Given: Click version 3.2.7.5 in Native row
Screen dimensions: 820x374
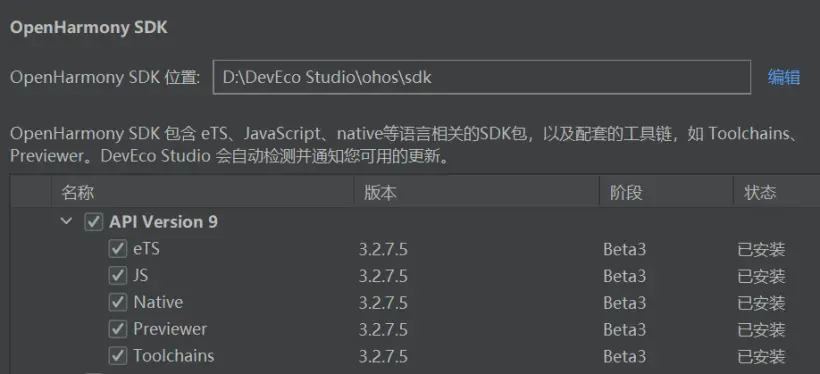Looking at the screenshot, I should click(383, 303).
